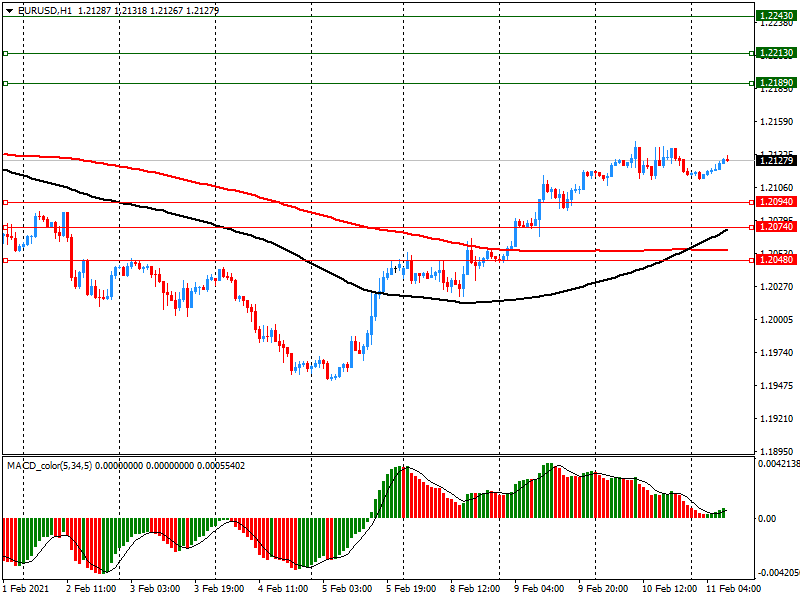800x600 pixels.
Task: Select the red 1.20740 price label
Action: coord(775,228)
